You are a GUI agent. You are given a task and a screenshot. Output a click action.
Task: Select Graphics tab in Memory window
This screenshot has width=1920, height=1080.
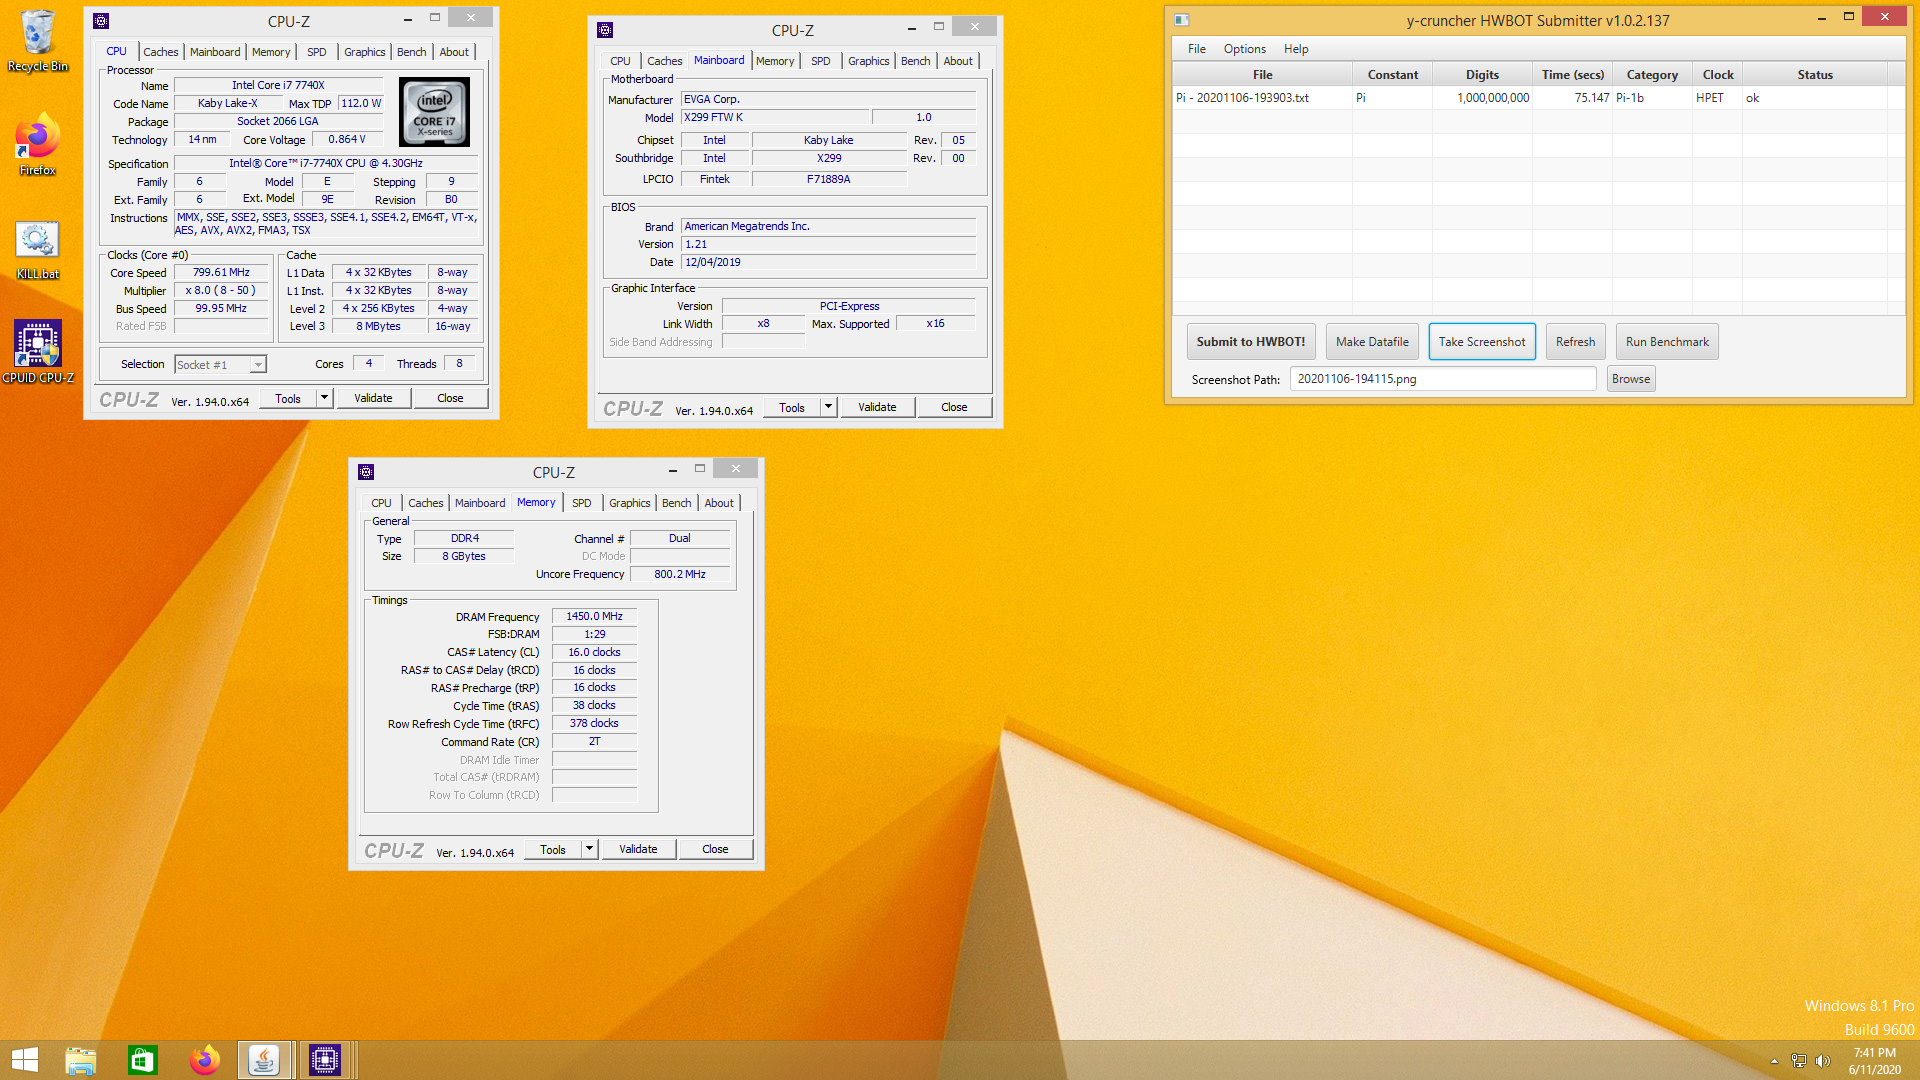click(629, 503)
